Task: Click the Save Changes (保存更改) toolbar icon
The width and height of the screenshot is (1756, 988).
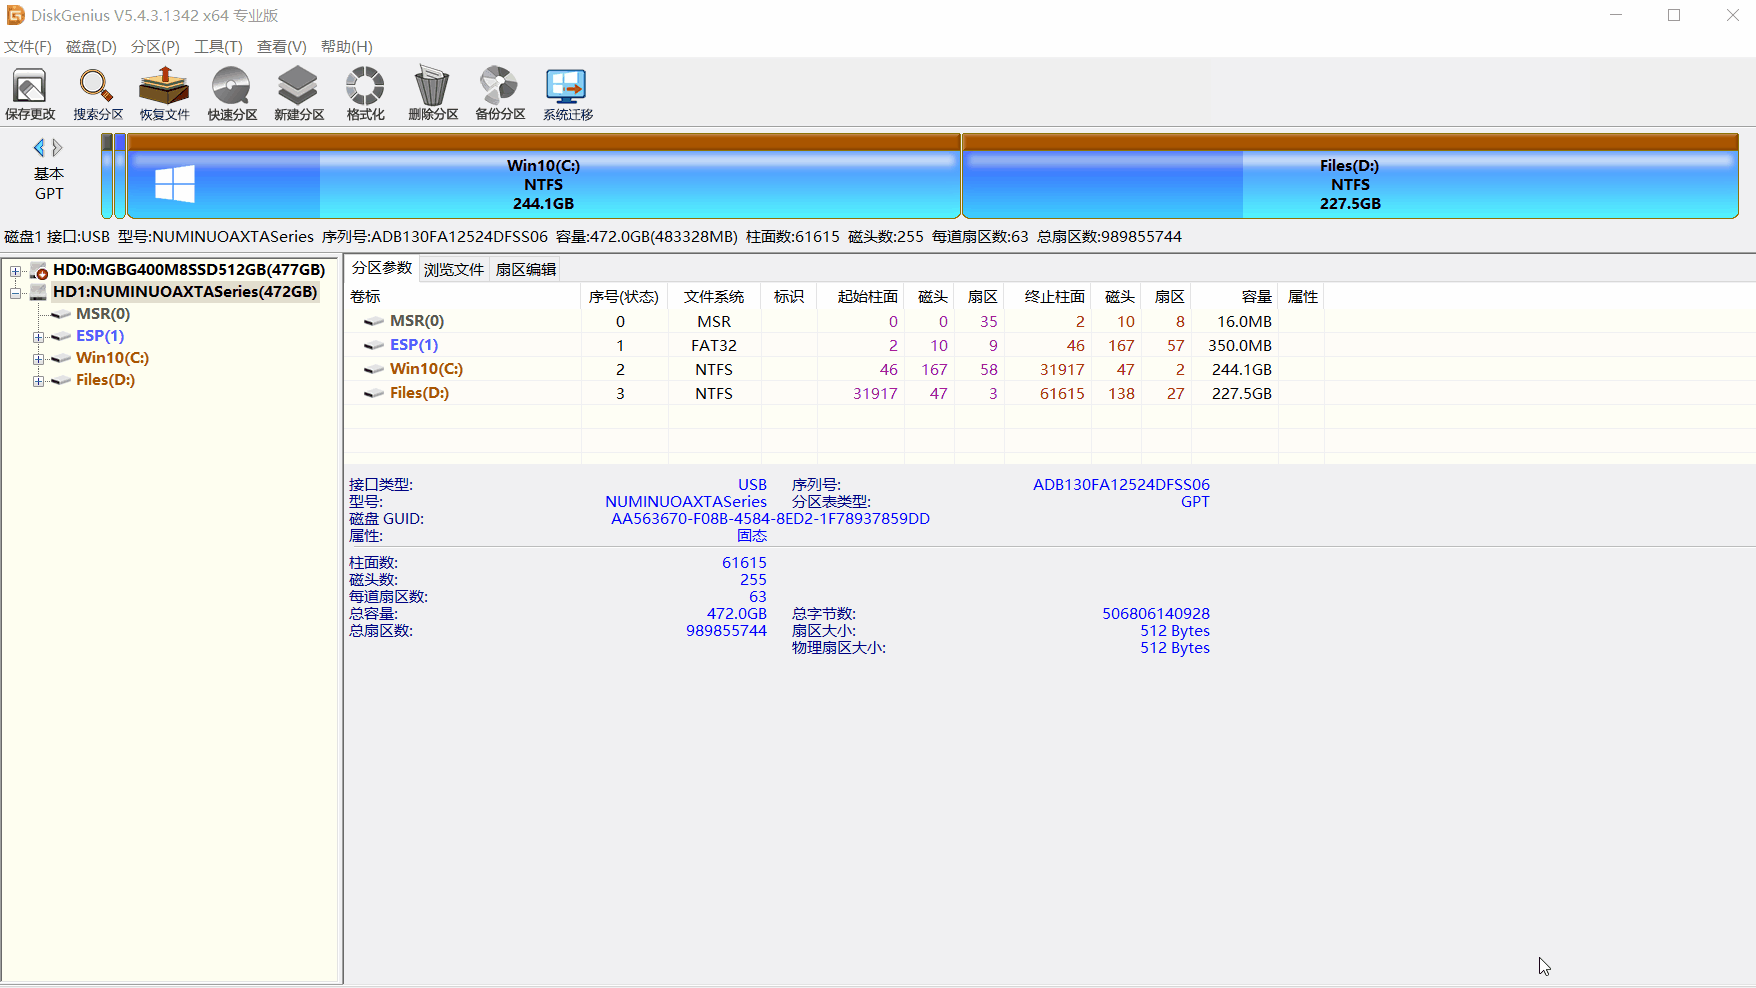Action: 30,94
